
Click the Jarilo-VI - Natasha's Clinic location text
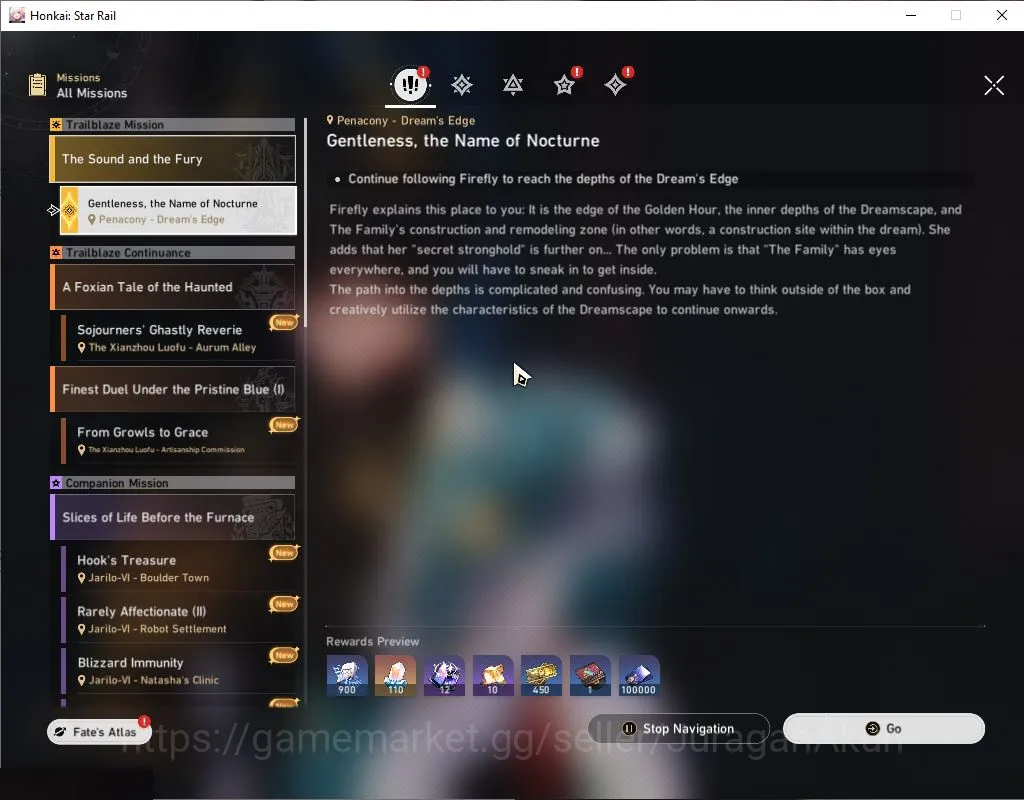[x=153, y=680]
